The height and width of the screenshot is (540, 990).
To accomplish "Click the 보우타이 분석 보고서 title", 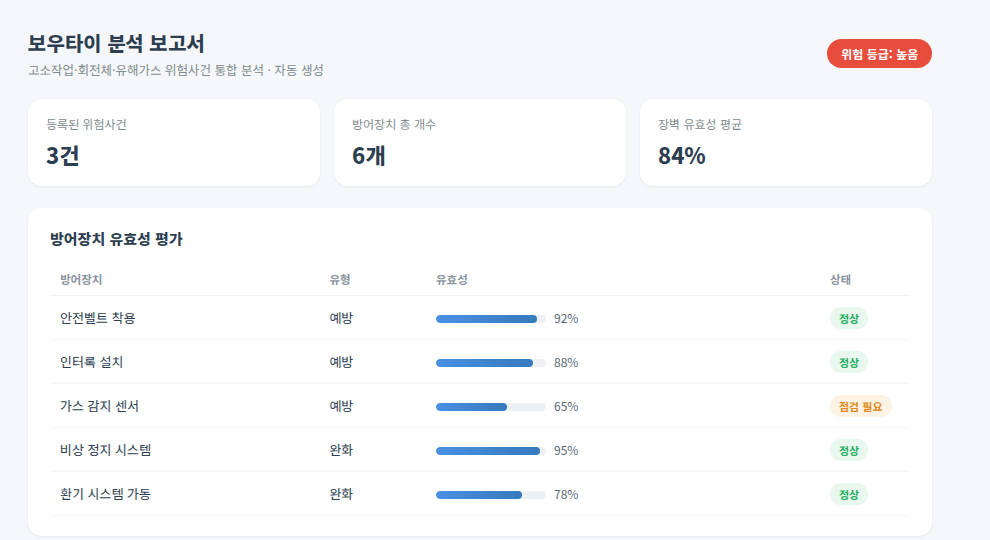I will coord(116,44).
